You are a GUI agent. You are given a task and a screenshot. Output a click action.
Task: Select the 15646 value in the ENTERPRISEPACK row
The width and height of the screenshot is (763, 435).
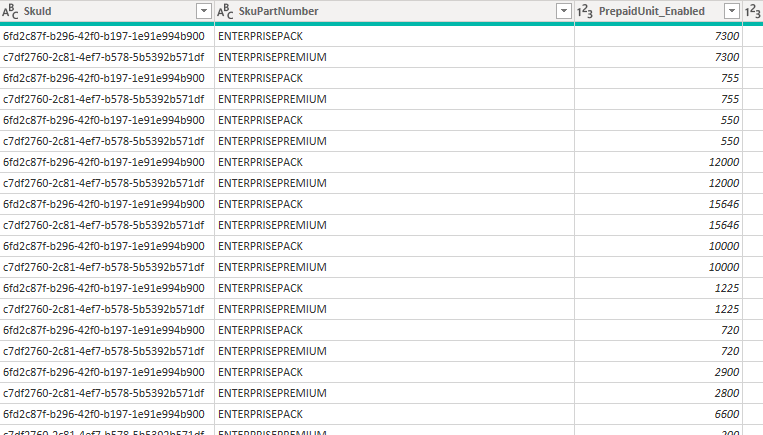(724, 204)
